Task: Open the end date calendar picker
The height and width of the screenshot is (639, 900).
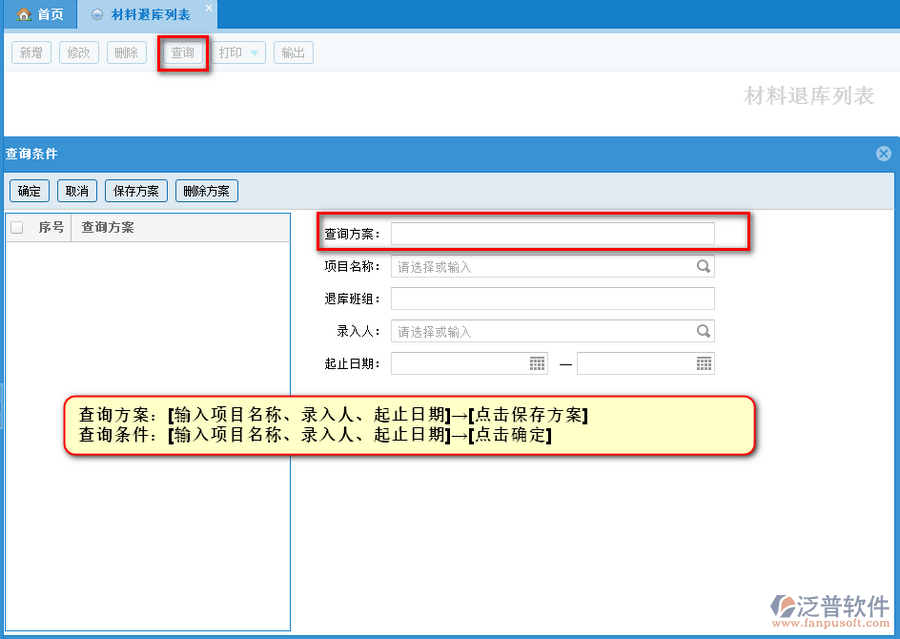Action: pyautogui.click(x=704, y=363)
